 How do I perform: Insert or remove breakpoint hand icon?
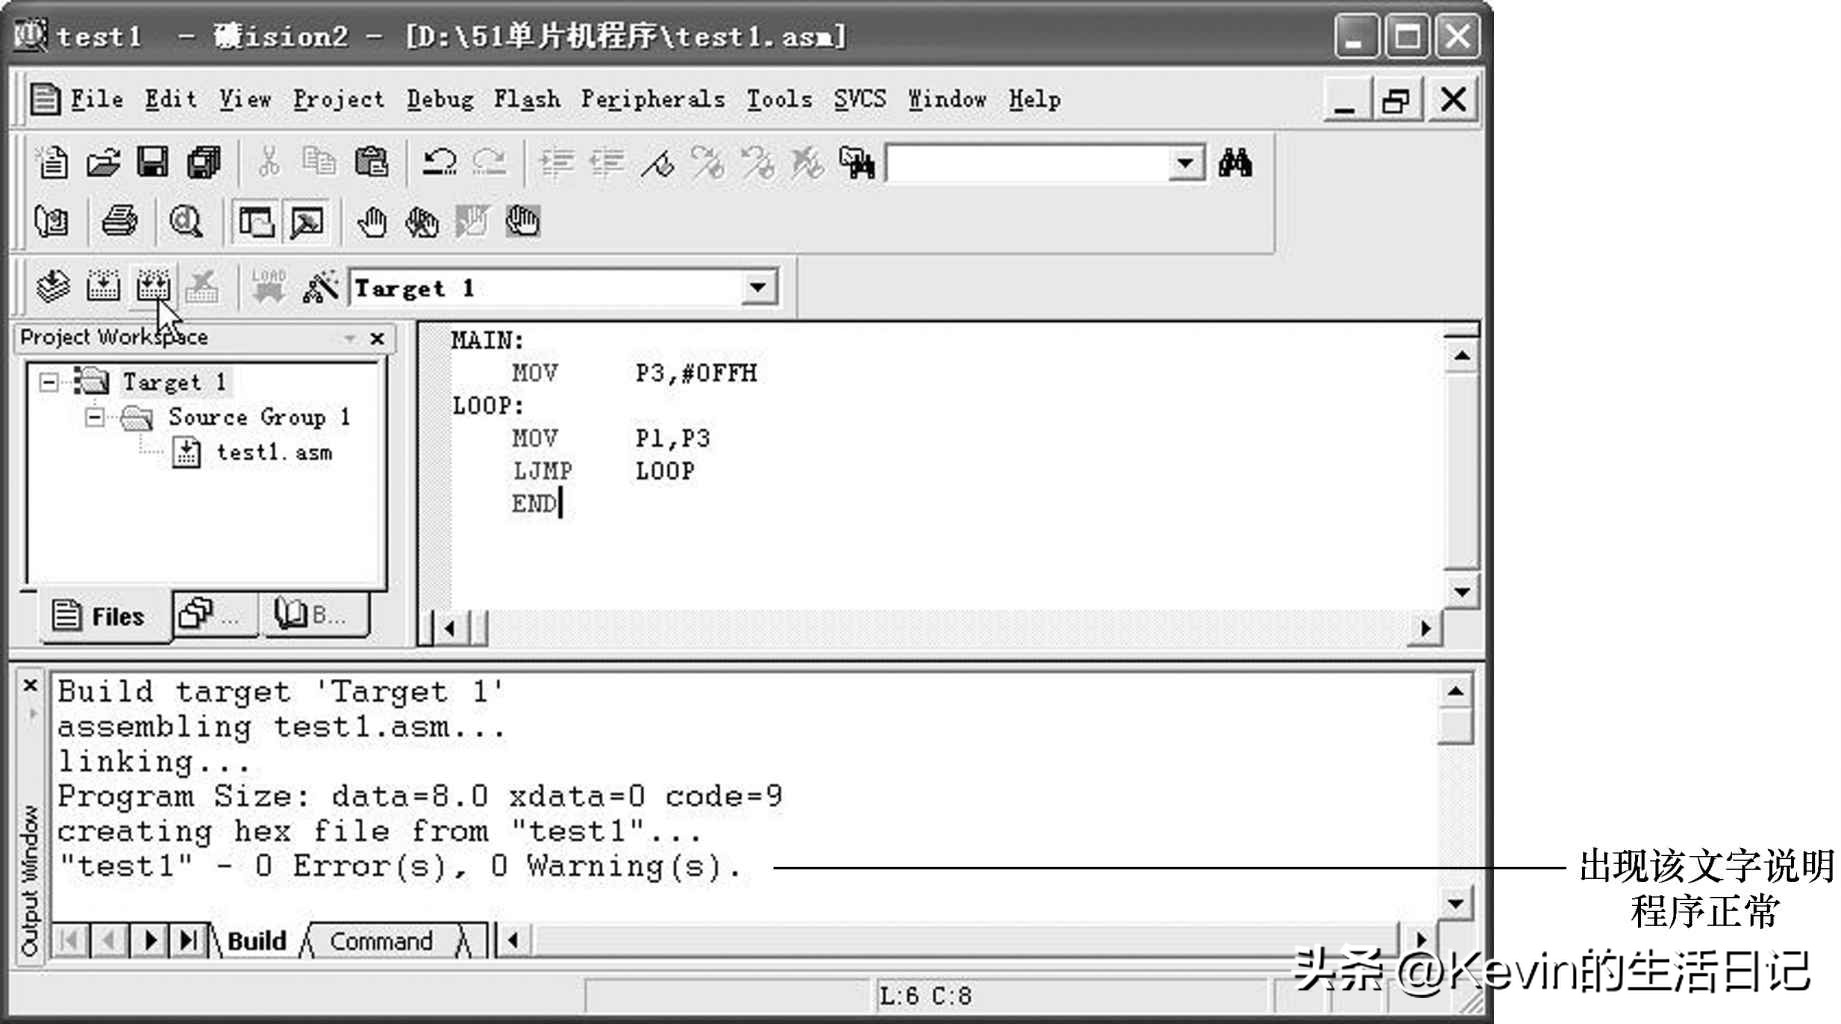click(372, 221)
